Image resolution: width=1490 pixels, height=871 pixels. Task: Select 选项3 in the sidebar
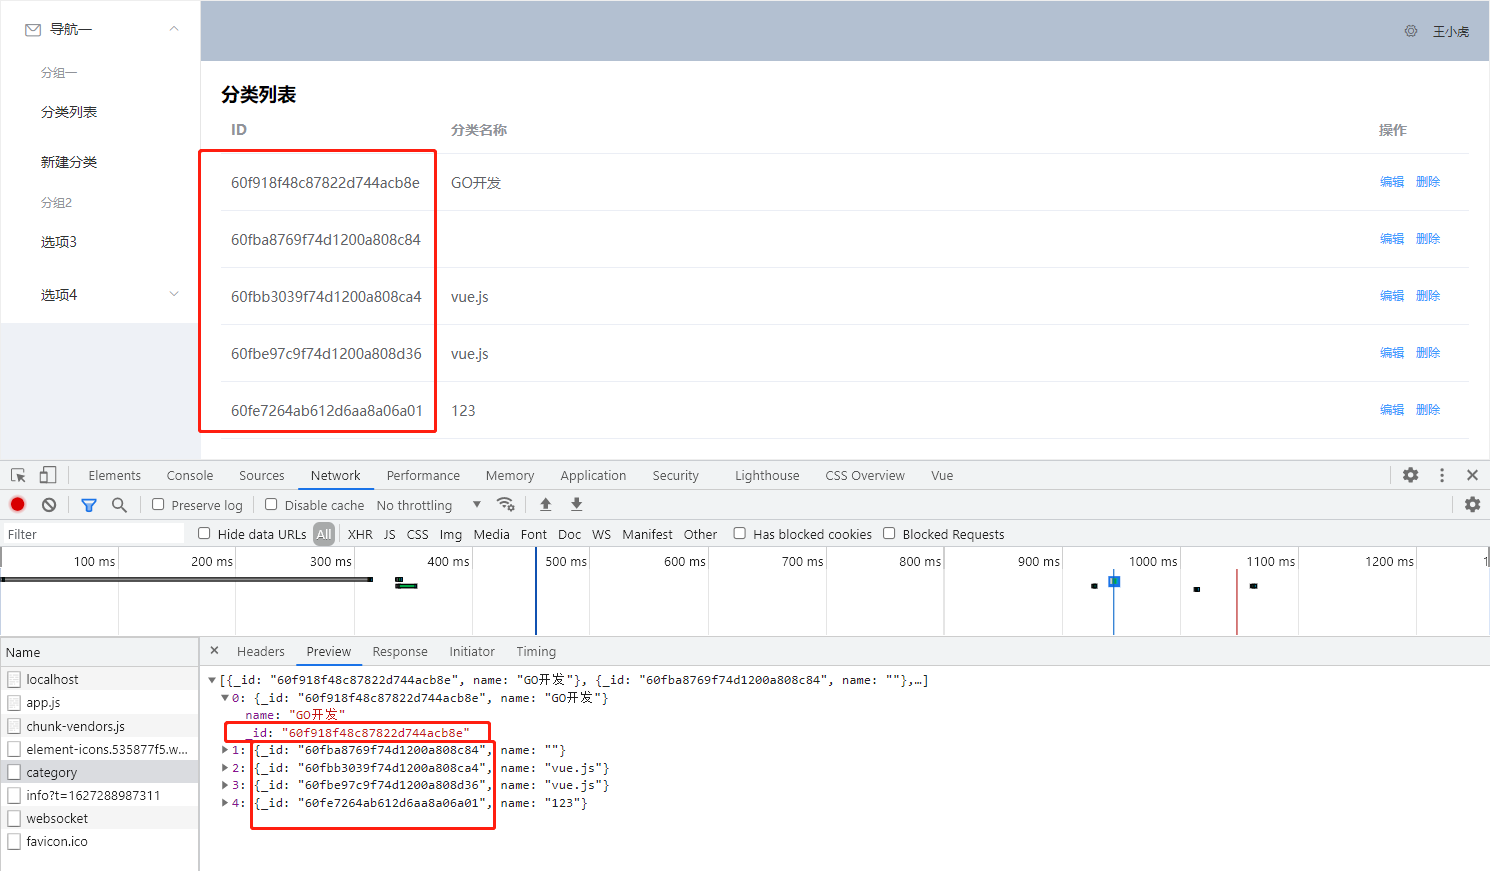point(59,242)
